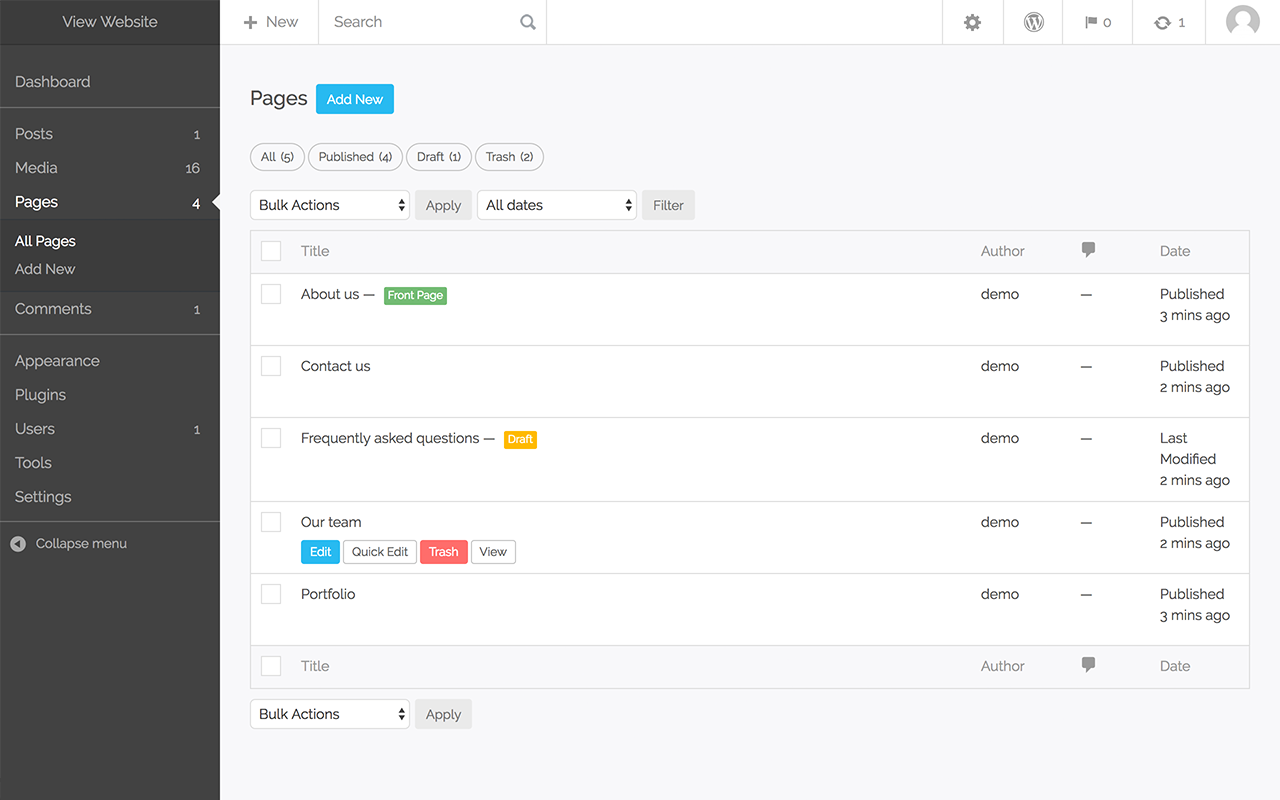This screenshot has height=800, width=1280.
Task: Click the Collapse menu label
Action: pyautogui.click(x=81, y=544)
